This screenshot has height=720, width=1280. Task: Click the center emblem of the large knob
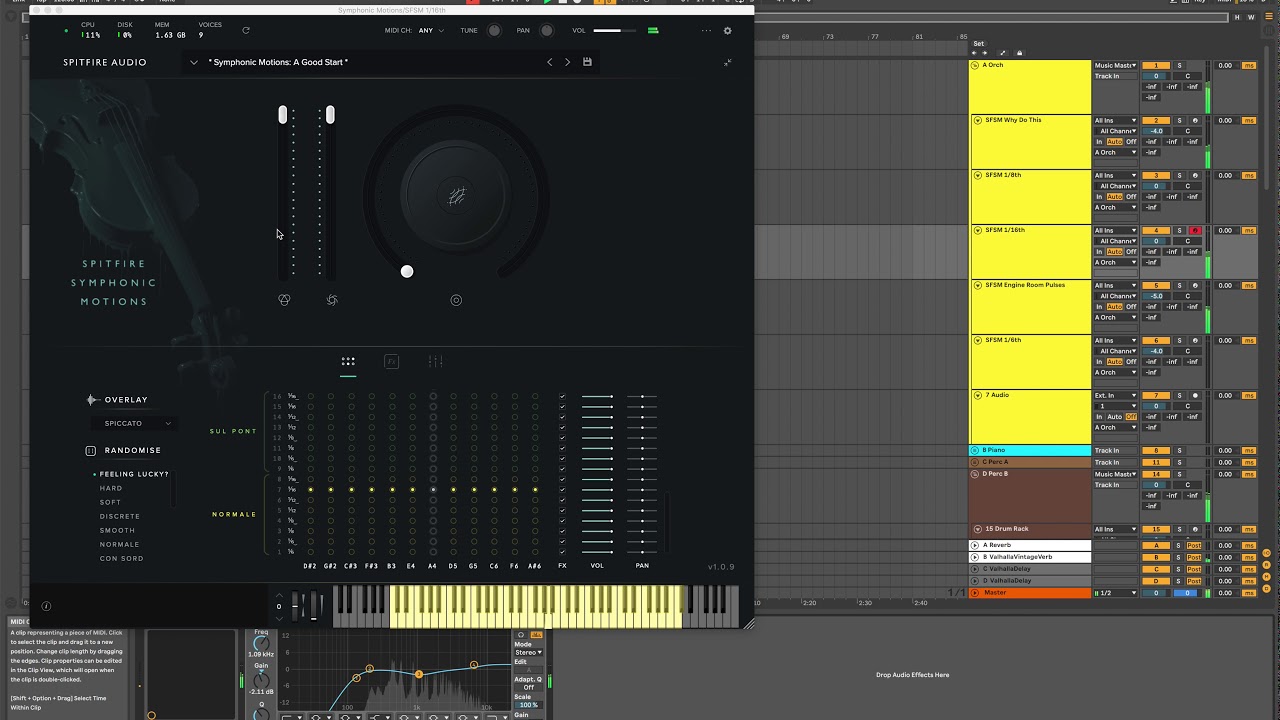click(456, 197)
